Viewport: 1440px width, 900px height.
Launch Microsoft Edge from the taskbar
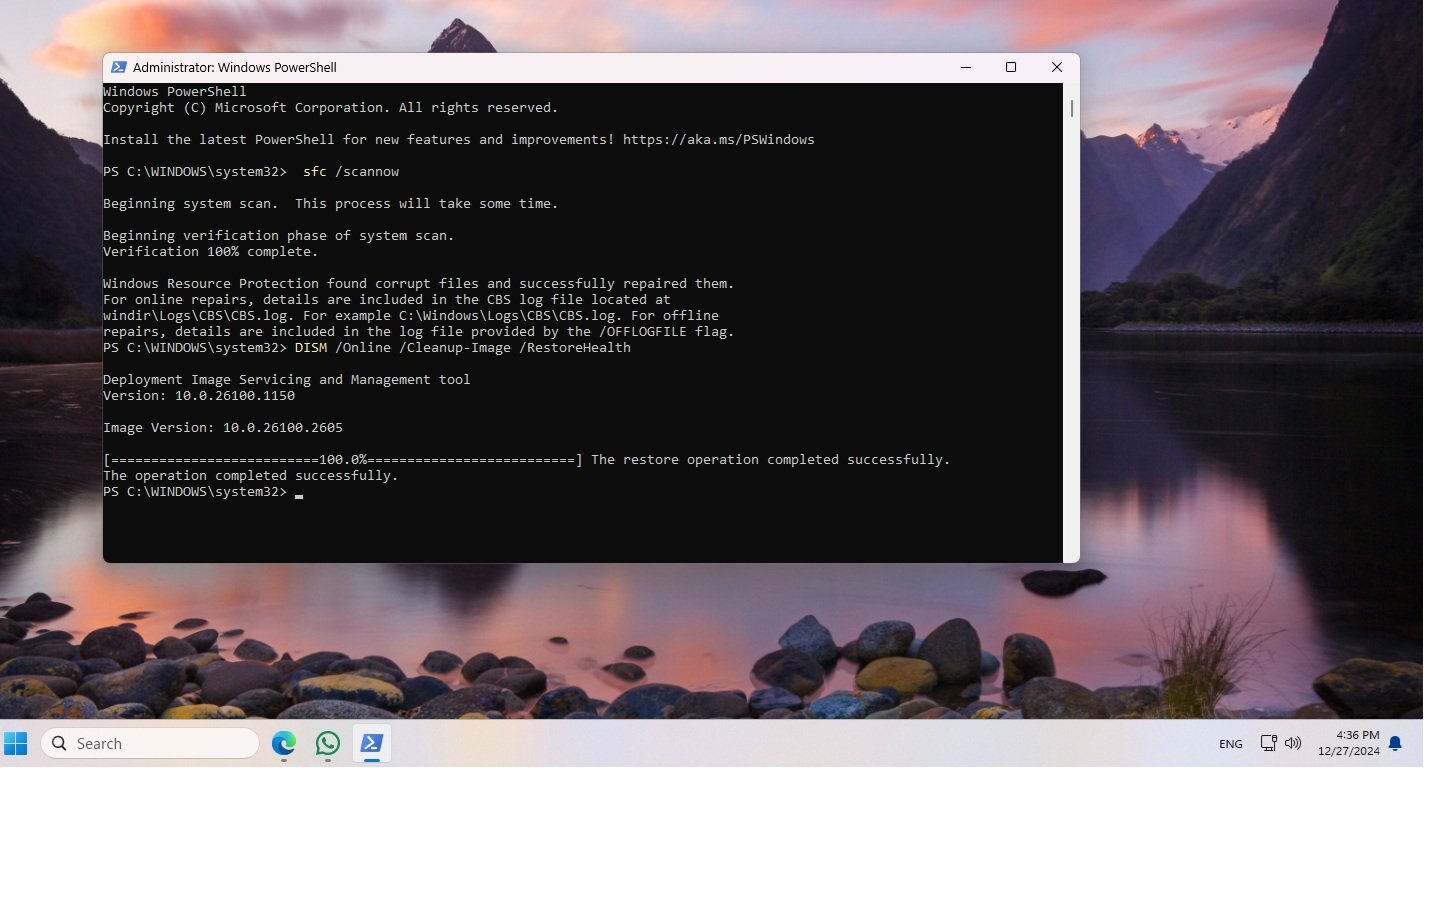pyautogui.click(x=284, y=743)
